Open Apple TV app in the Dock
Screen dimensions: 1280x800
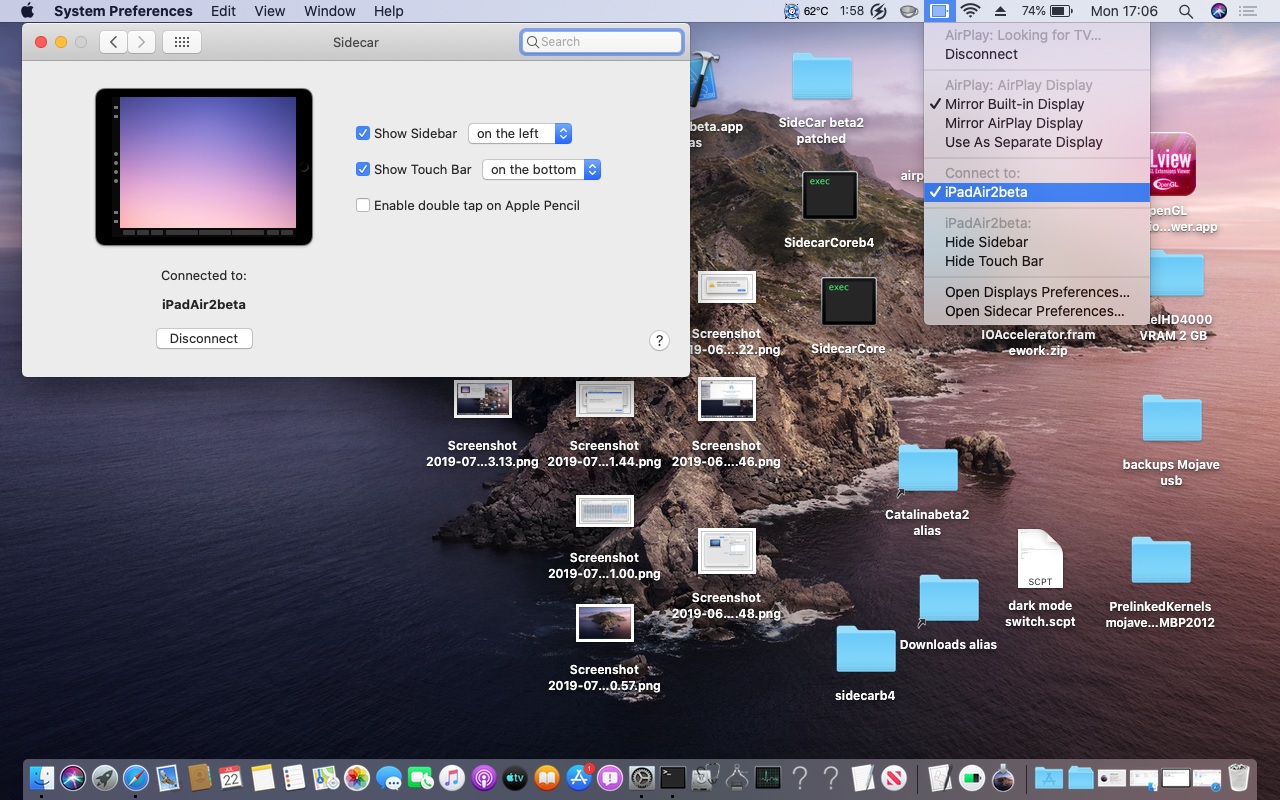click(515, 777)
